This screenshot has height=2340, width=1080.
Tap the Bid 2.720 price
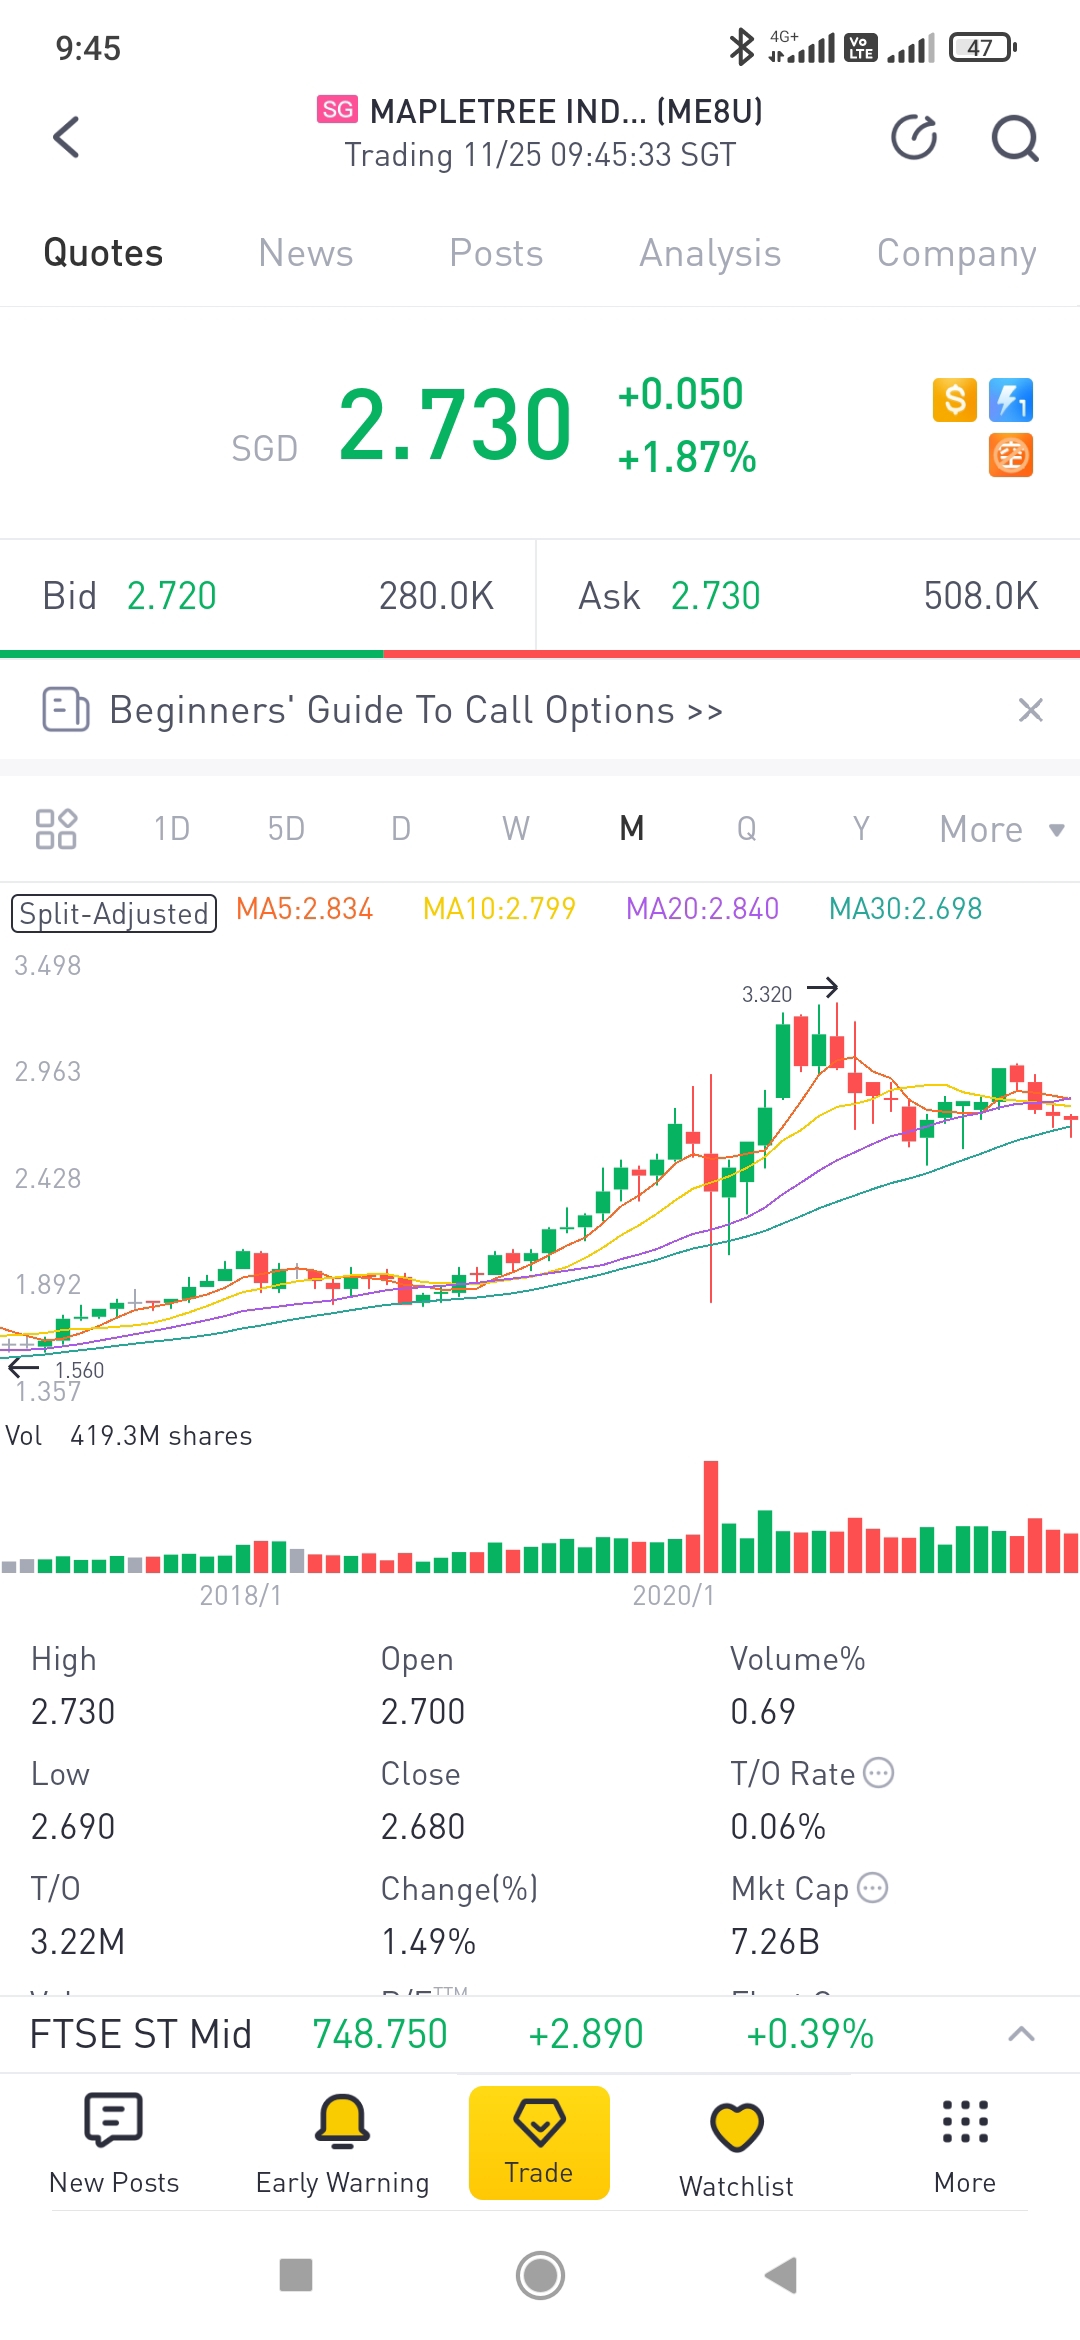tap(171, 596)
